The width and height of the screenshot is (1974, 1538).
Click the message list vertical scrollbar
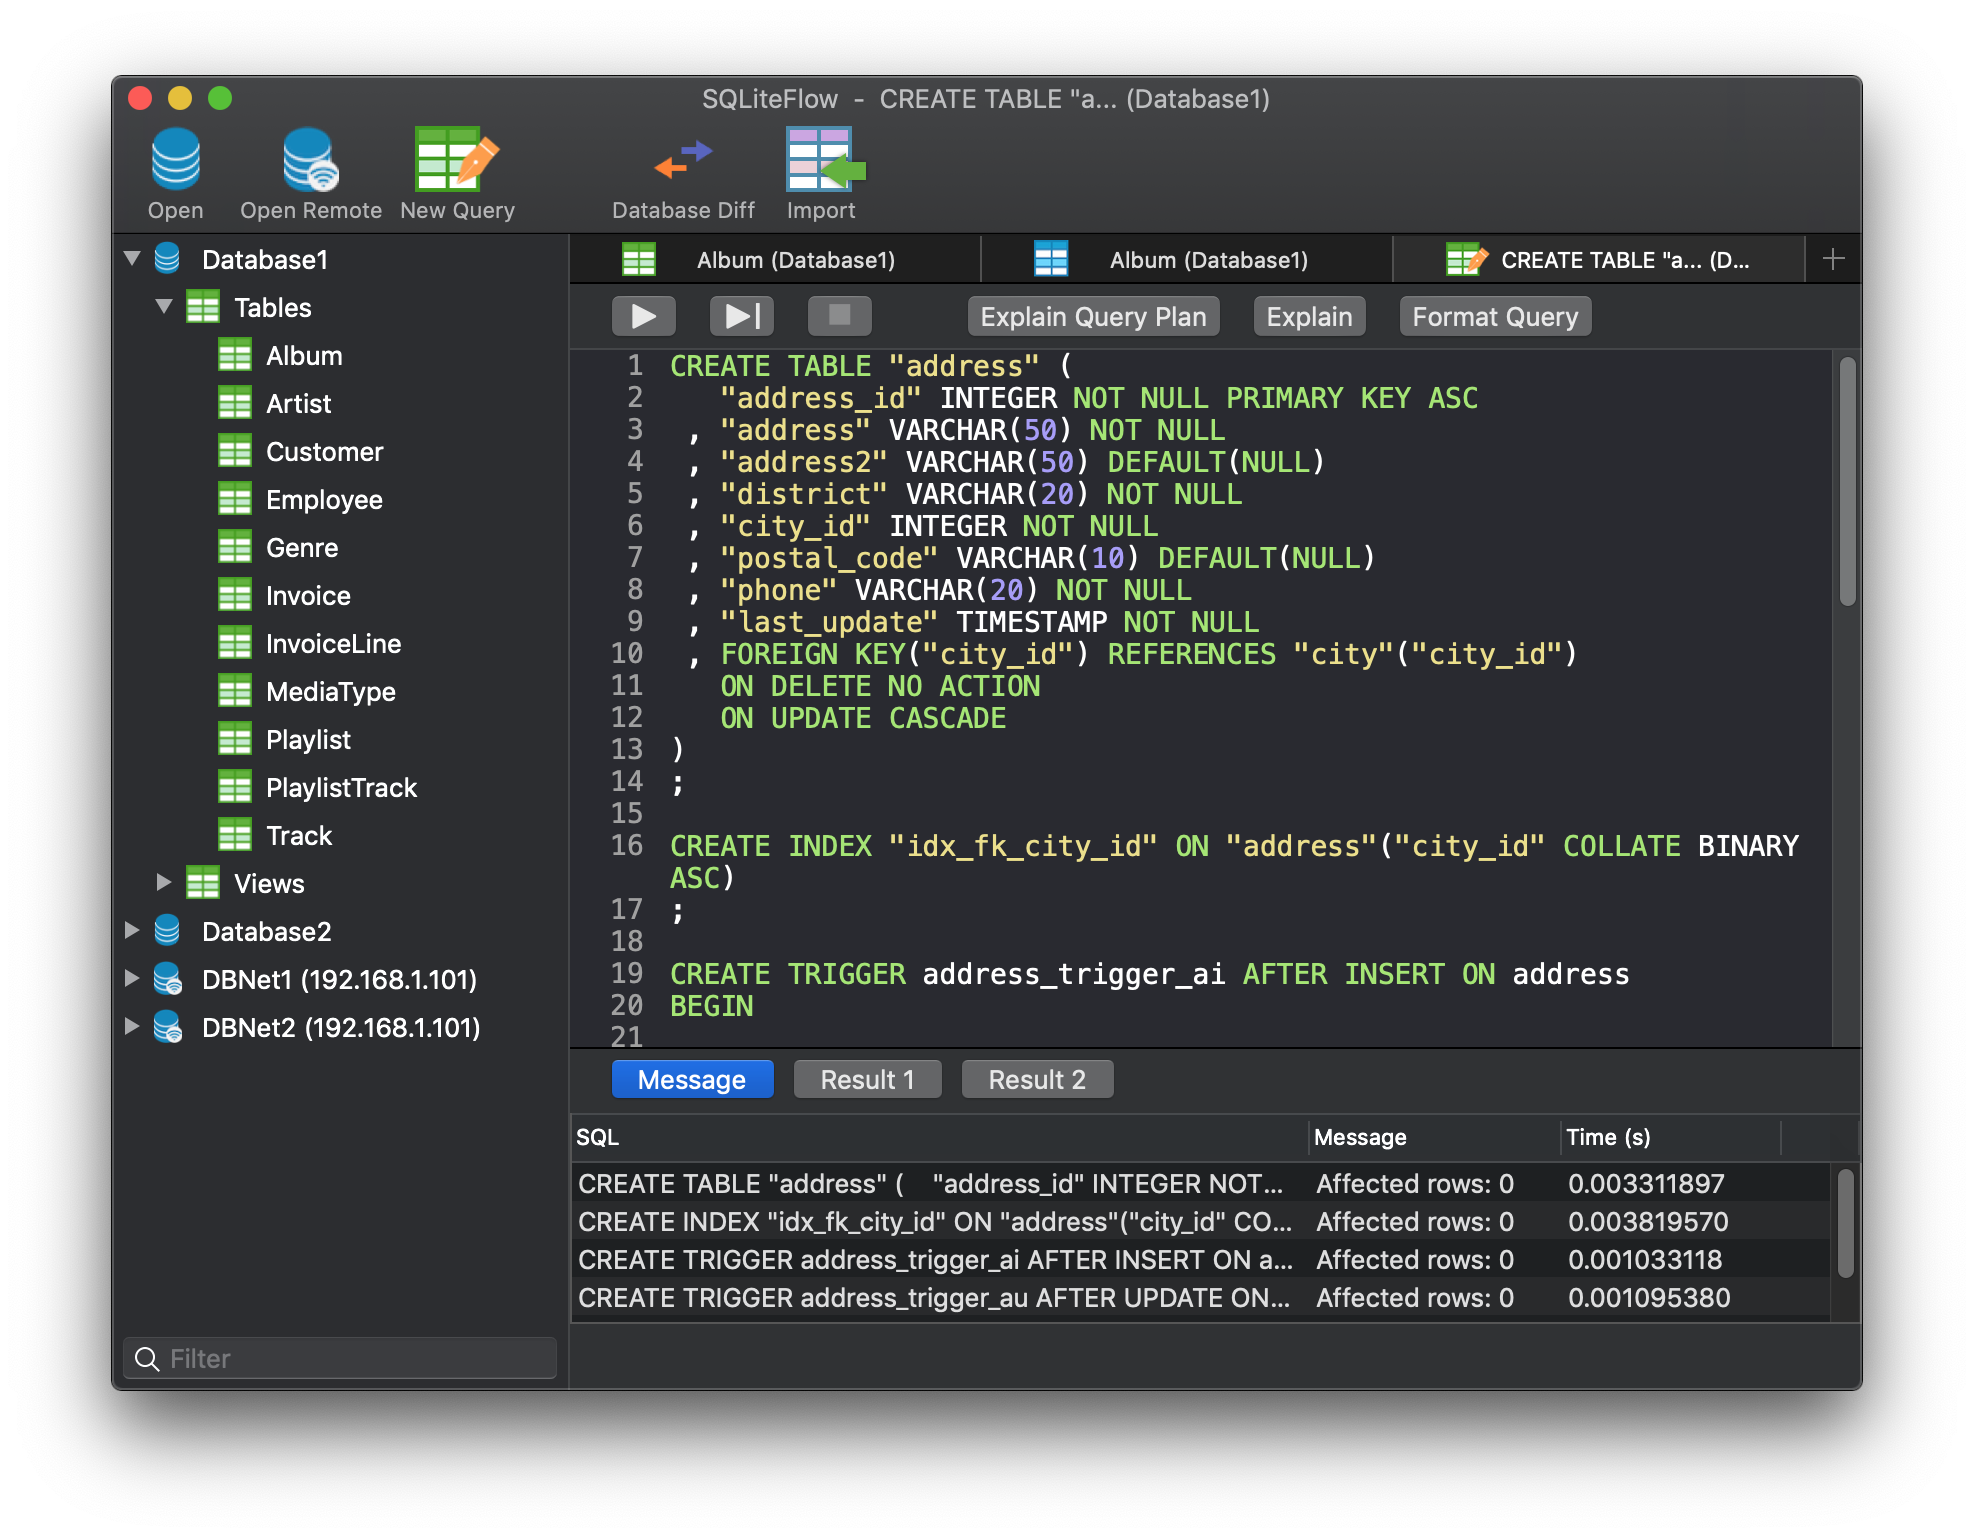point(1845,1223)
